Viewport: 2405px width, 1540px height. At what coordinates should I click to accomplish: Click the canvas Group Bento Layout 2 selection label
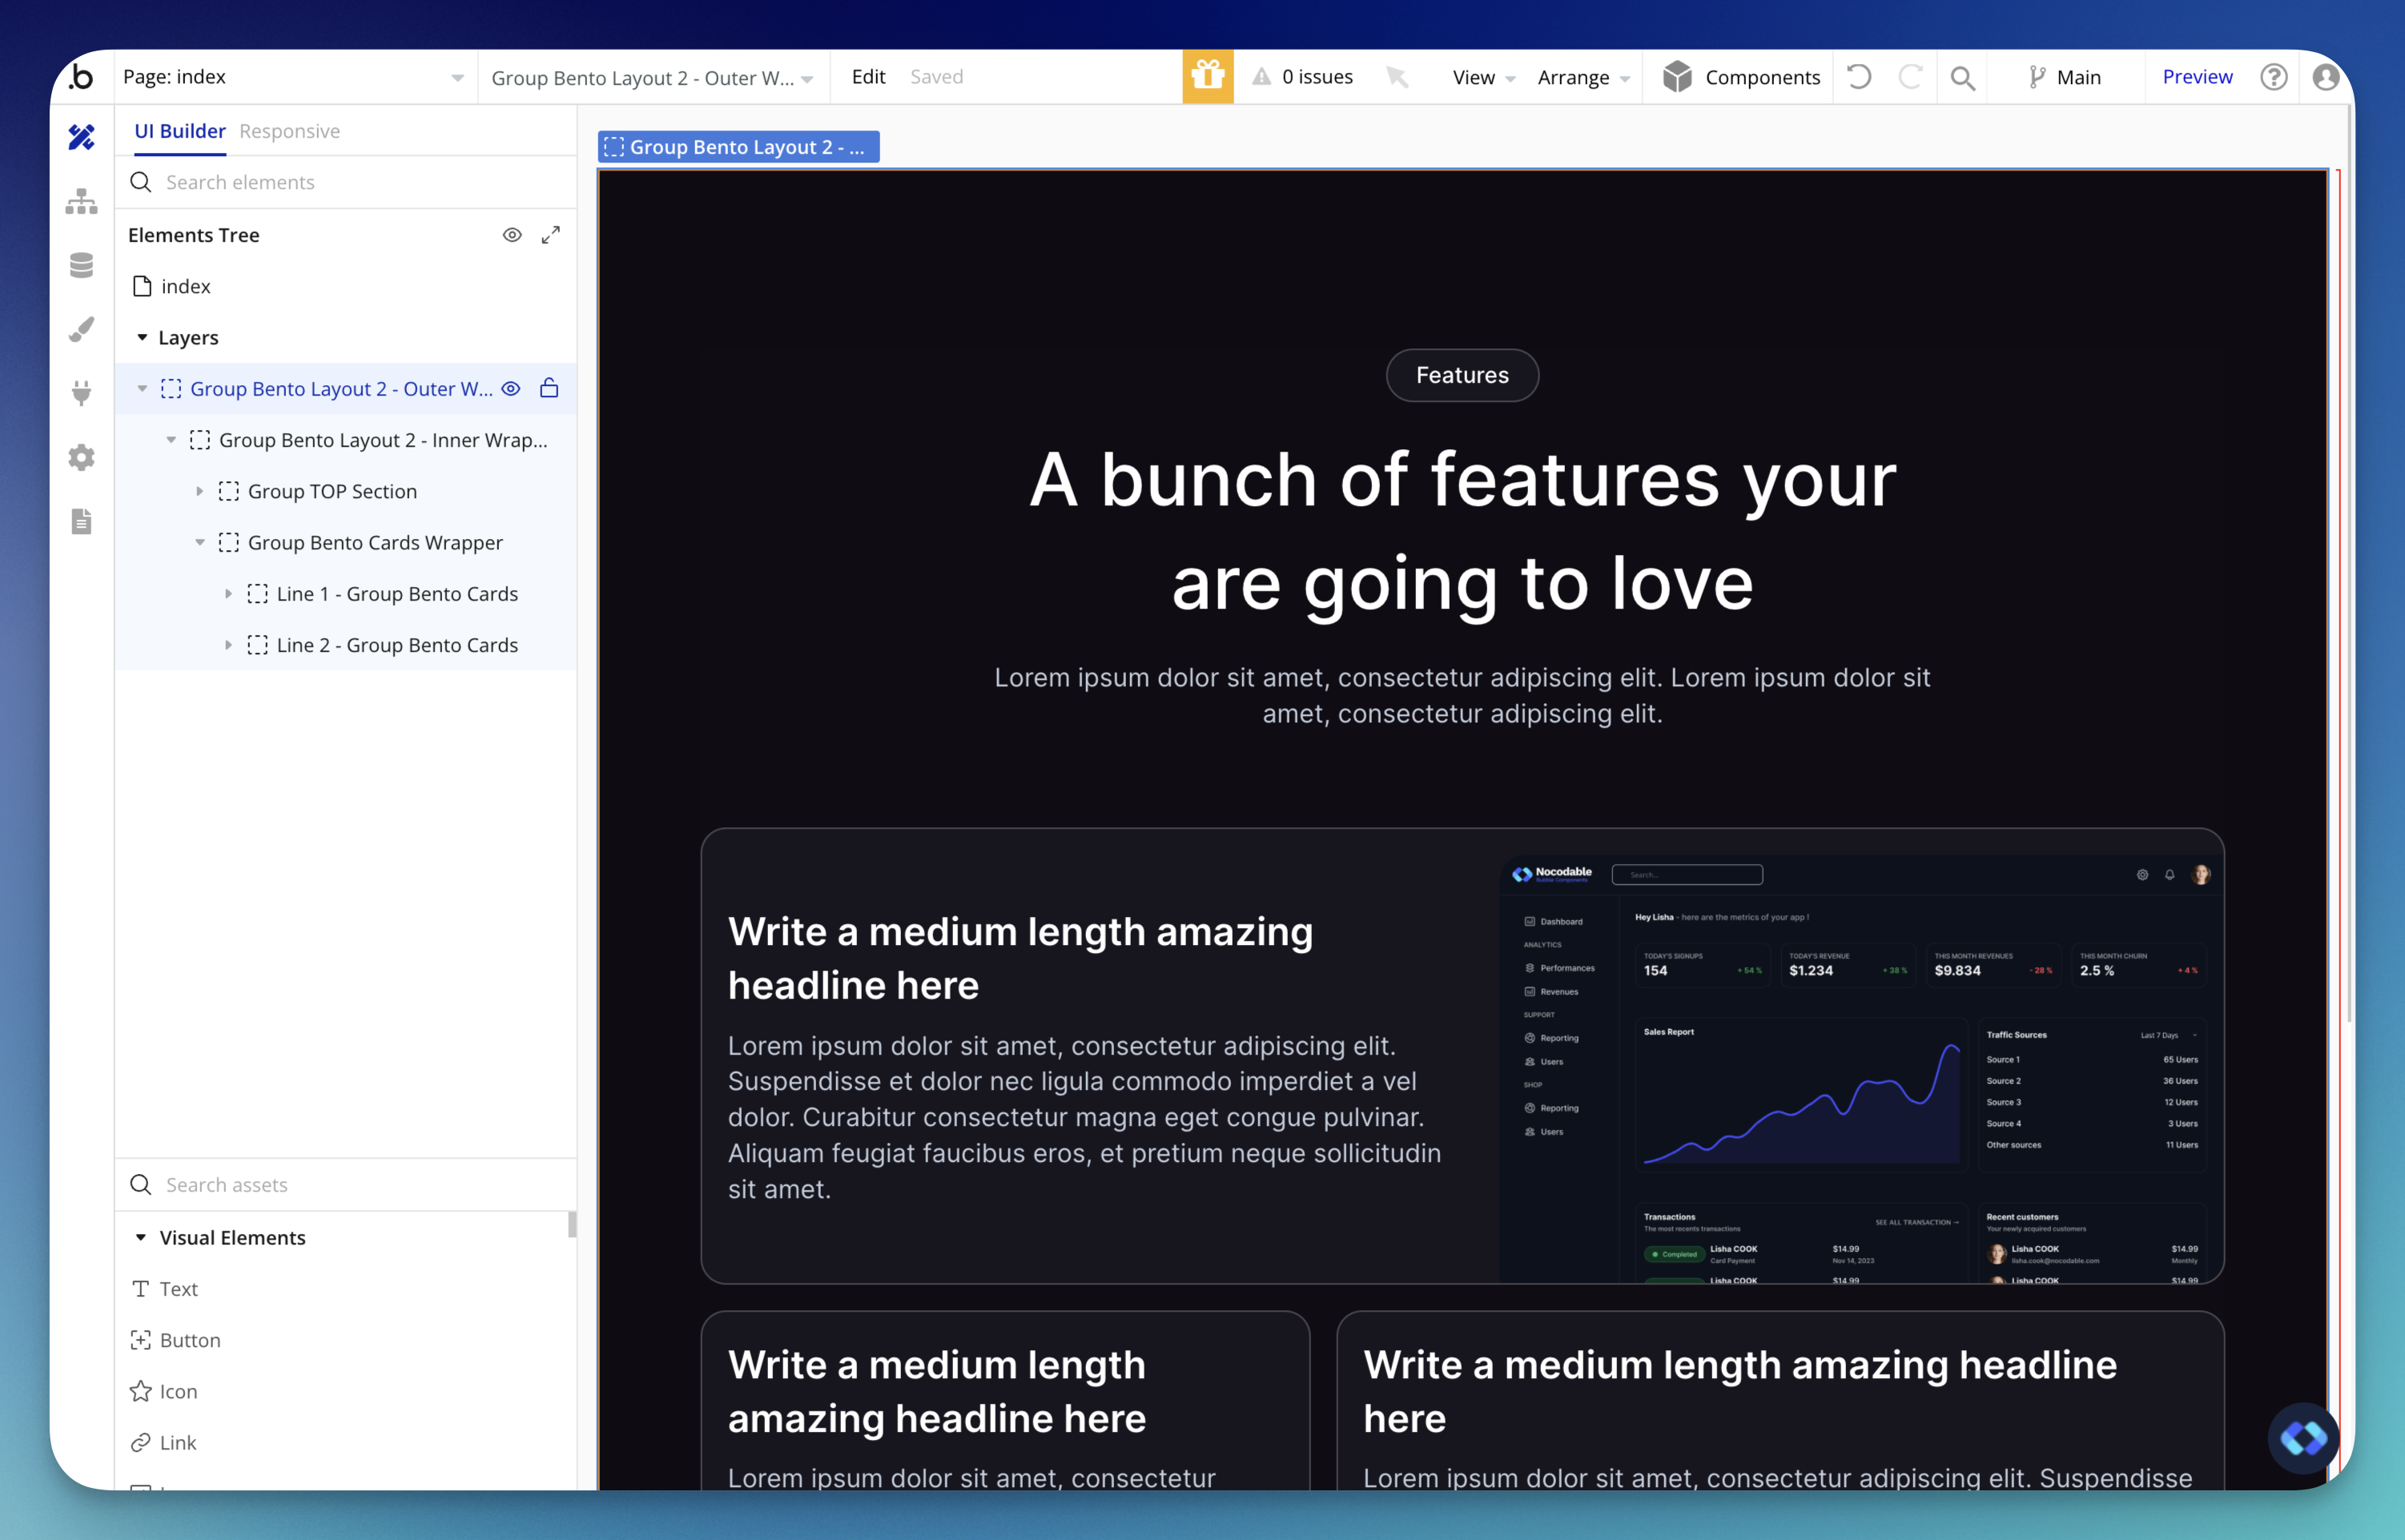(x=739, y=147)
